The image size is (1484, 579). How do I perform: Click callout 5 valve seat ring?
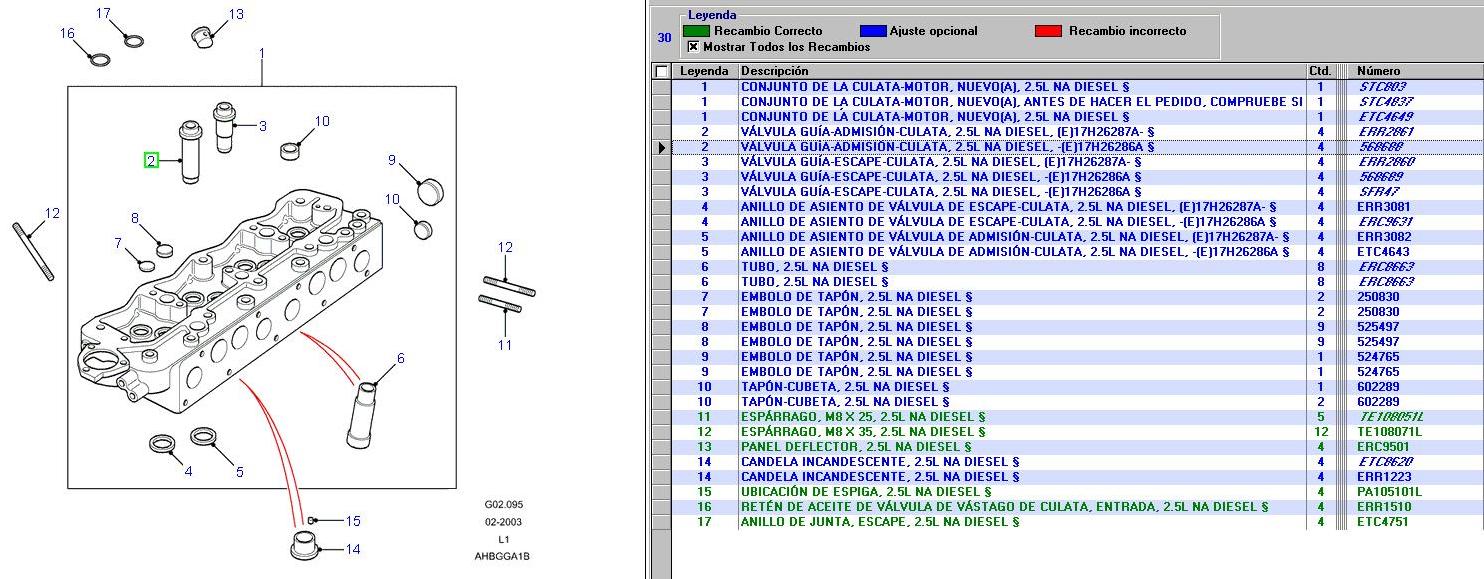pos(240,472)
